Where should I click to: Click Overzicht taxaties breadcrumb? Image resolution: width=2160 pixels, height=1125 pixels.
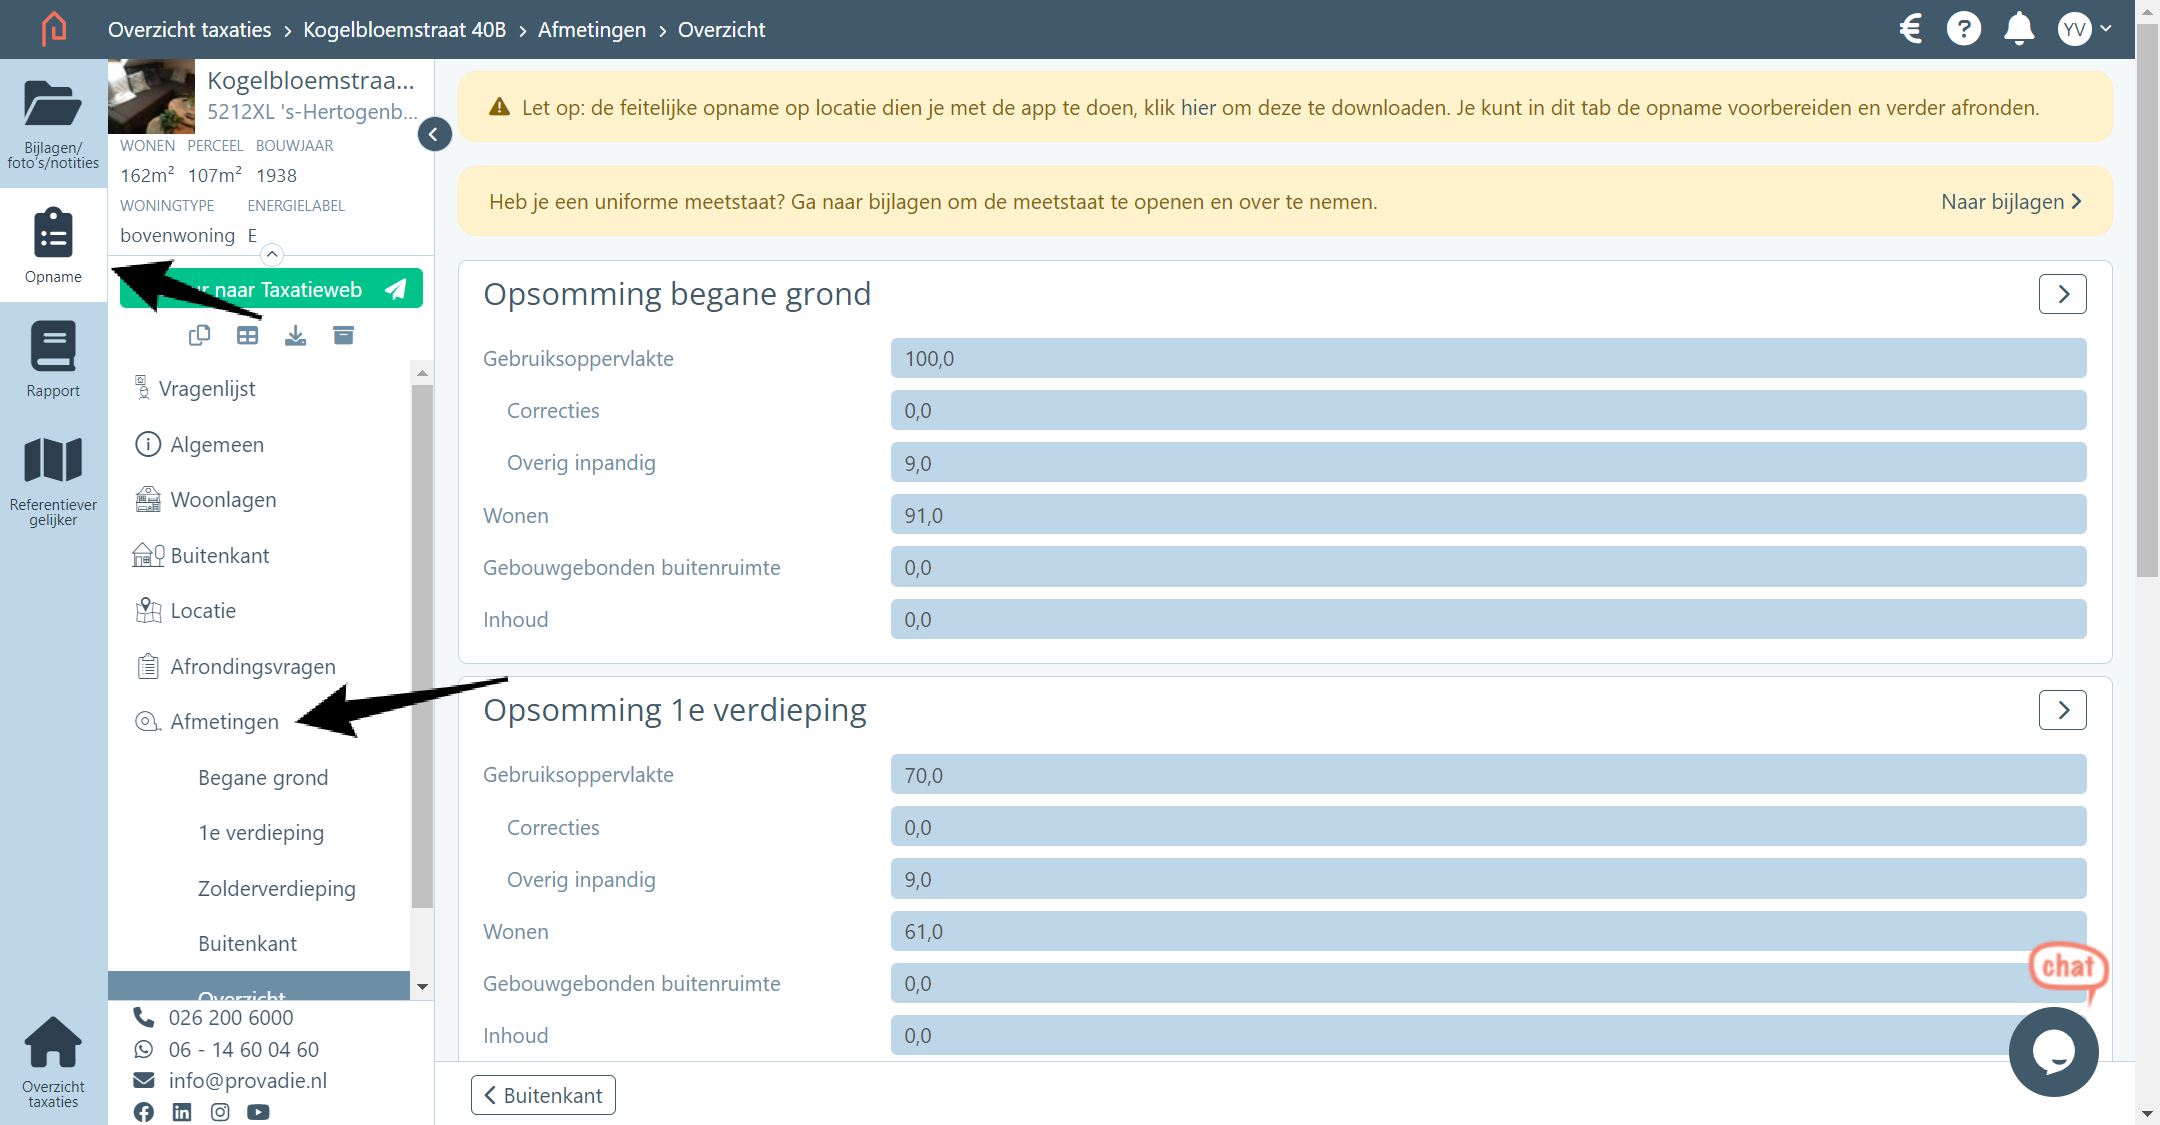click(189, 30)
